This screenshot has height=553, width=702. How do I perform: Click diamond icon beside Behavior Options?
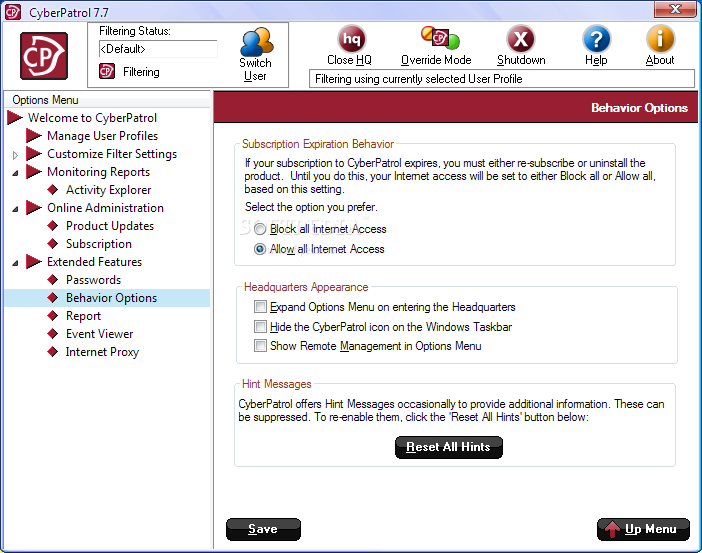point(53,298)
